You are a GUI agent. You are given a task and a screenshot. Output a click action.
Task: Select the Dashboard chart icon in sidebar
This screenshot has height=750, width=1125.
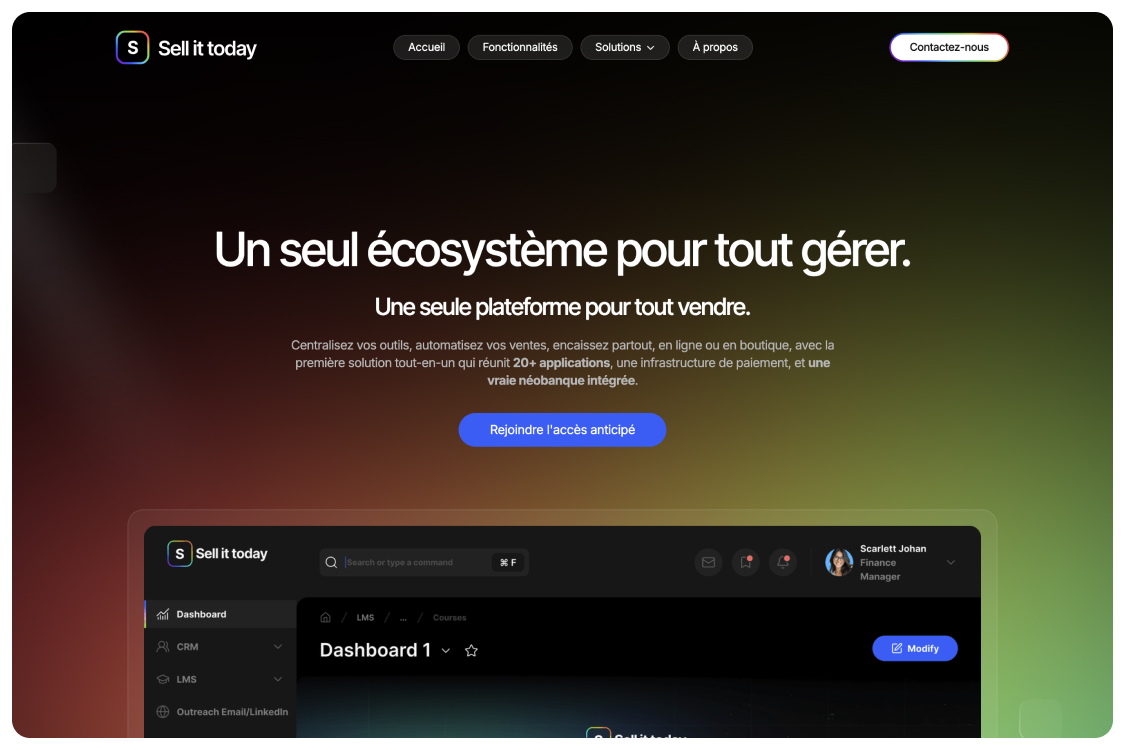click(x=163, y=614)
